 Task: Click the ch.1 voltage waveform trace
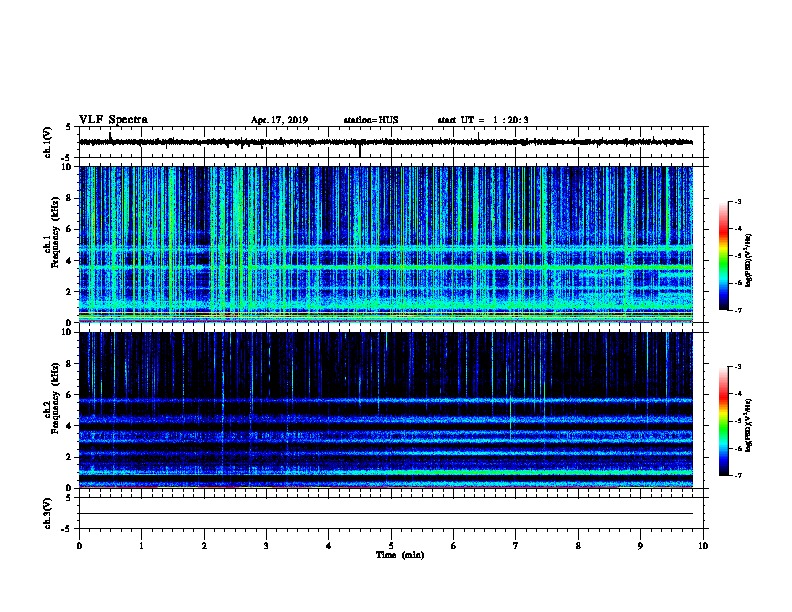pos(386,142)
